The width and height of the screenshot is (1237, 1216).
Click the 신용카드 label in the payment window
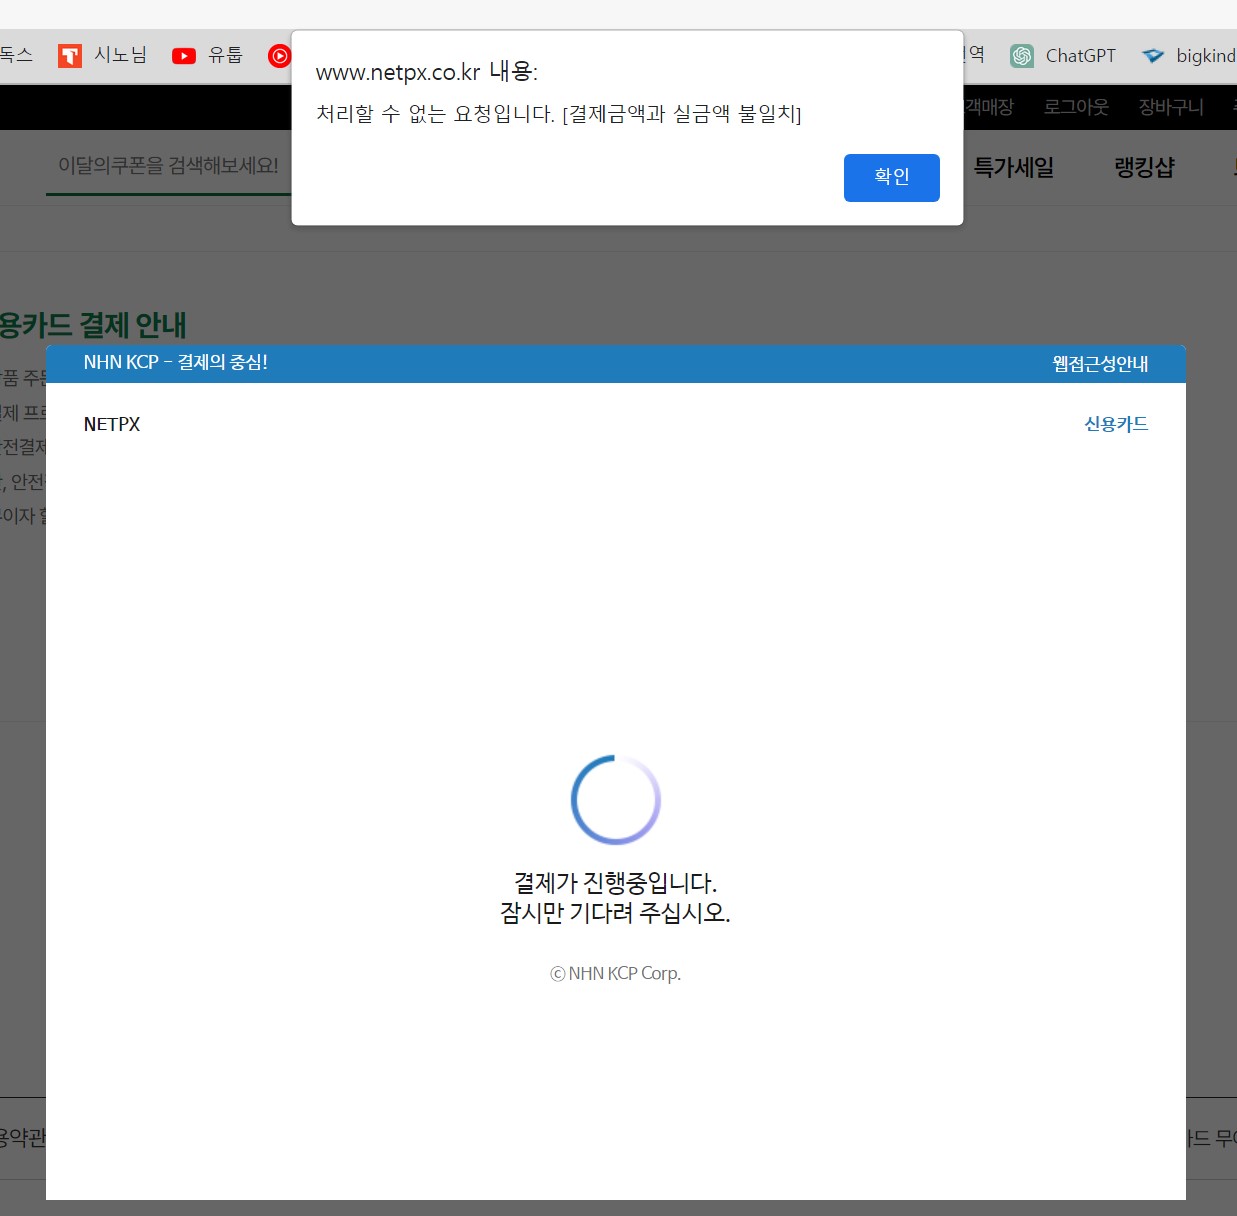1116,424
